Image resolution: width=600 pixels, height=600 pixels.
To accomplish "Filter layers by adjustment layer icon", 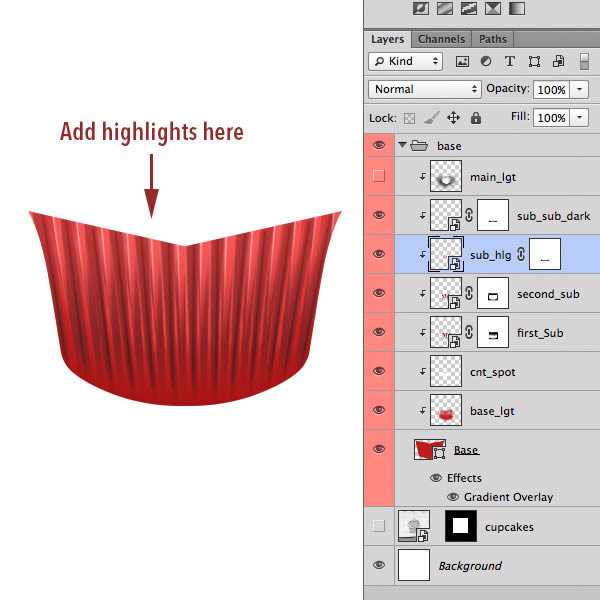I will (x=487, y=62).
